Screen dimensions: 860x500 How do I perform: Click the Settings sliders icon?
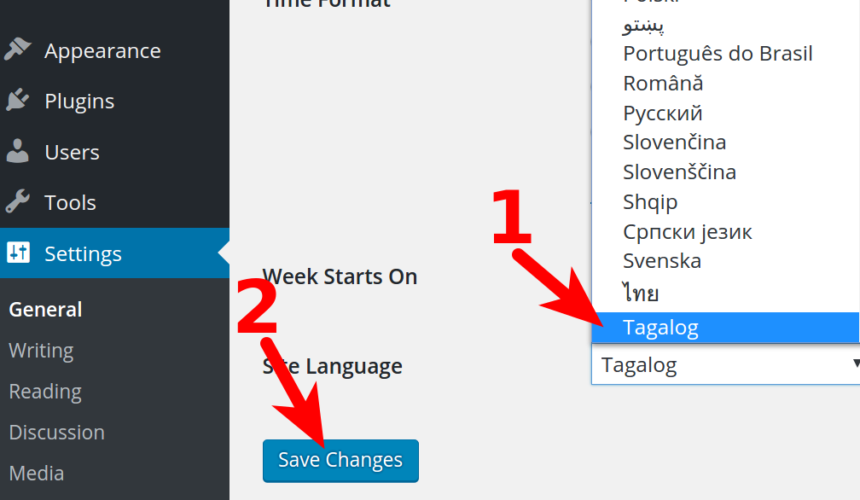tap(18, 252)
